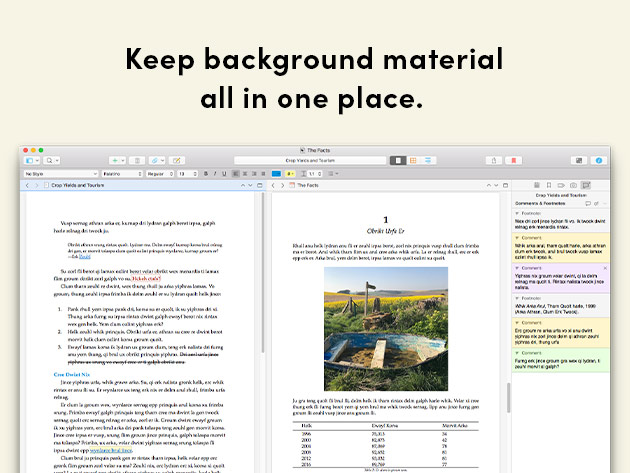This screenshot has width=630, height=473.
Task: Switch to Outliner view mode
Action: (428, 160)
